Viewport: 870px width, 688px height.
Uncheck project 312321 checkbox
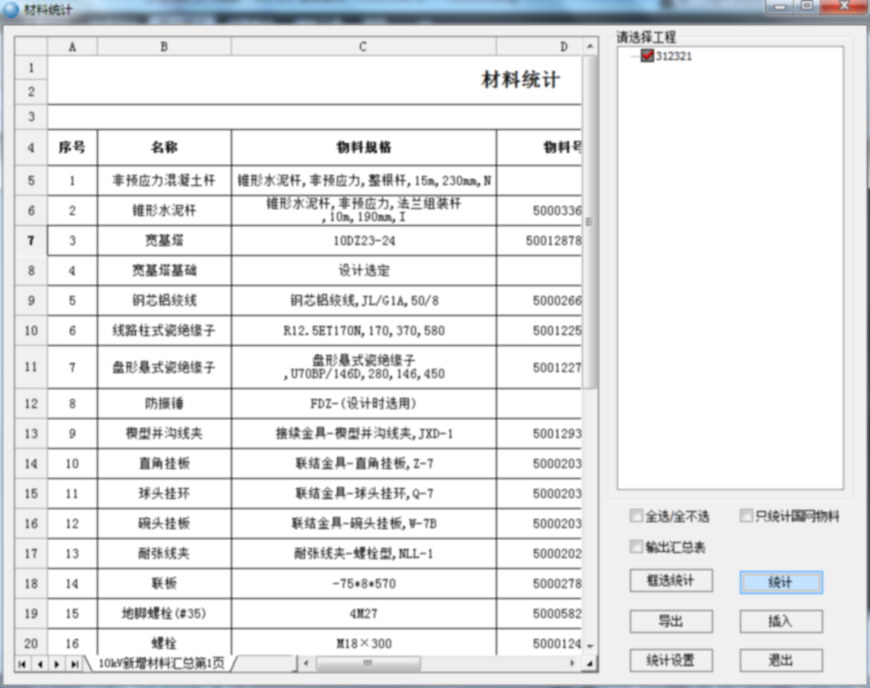pyautogui.click(x=647, y=56)
